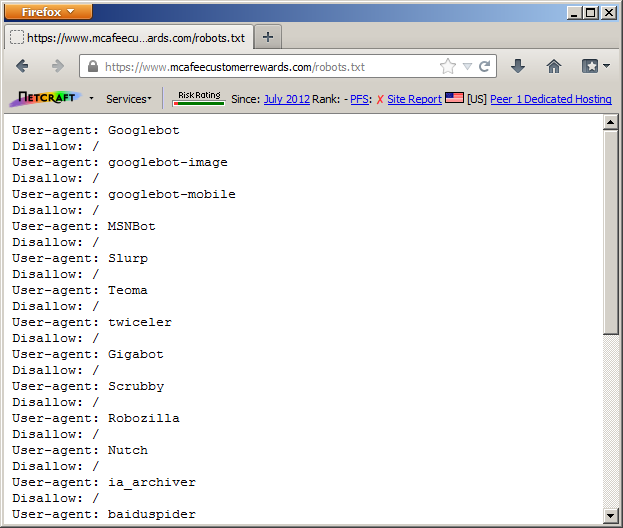
Task: Open the Bookmarks menu button
Action: (595, 66)
